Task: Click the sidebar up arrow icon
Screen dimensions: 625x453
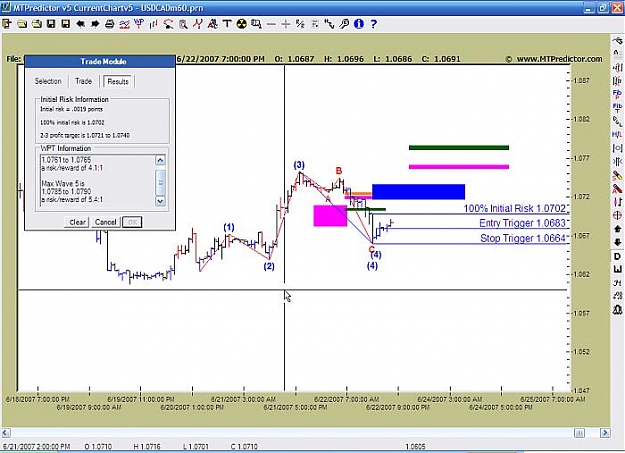Action: coord(617,229)
